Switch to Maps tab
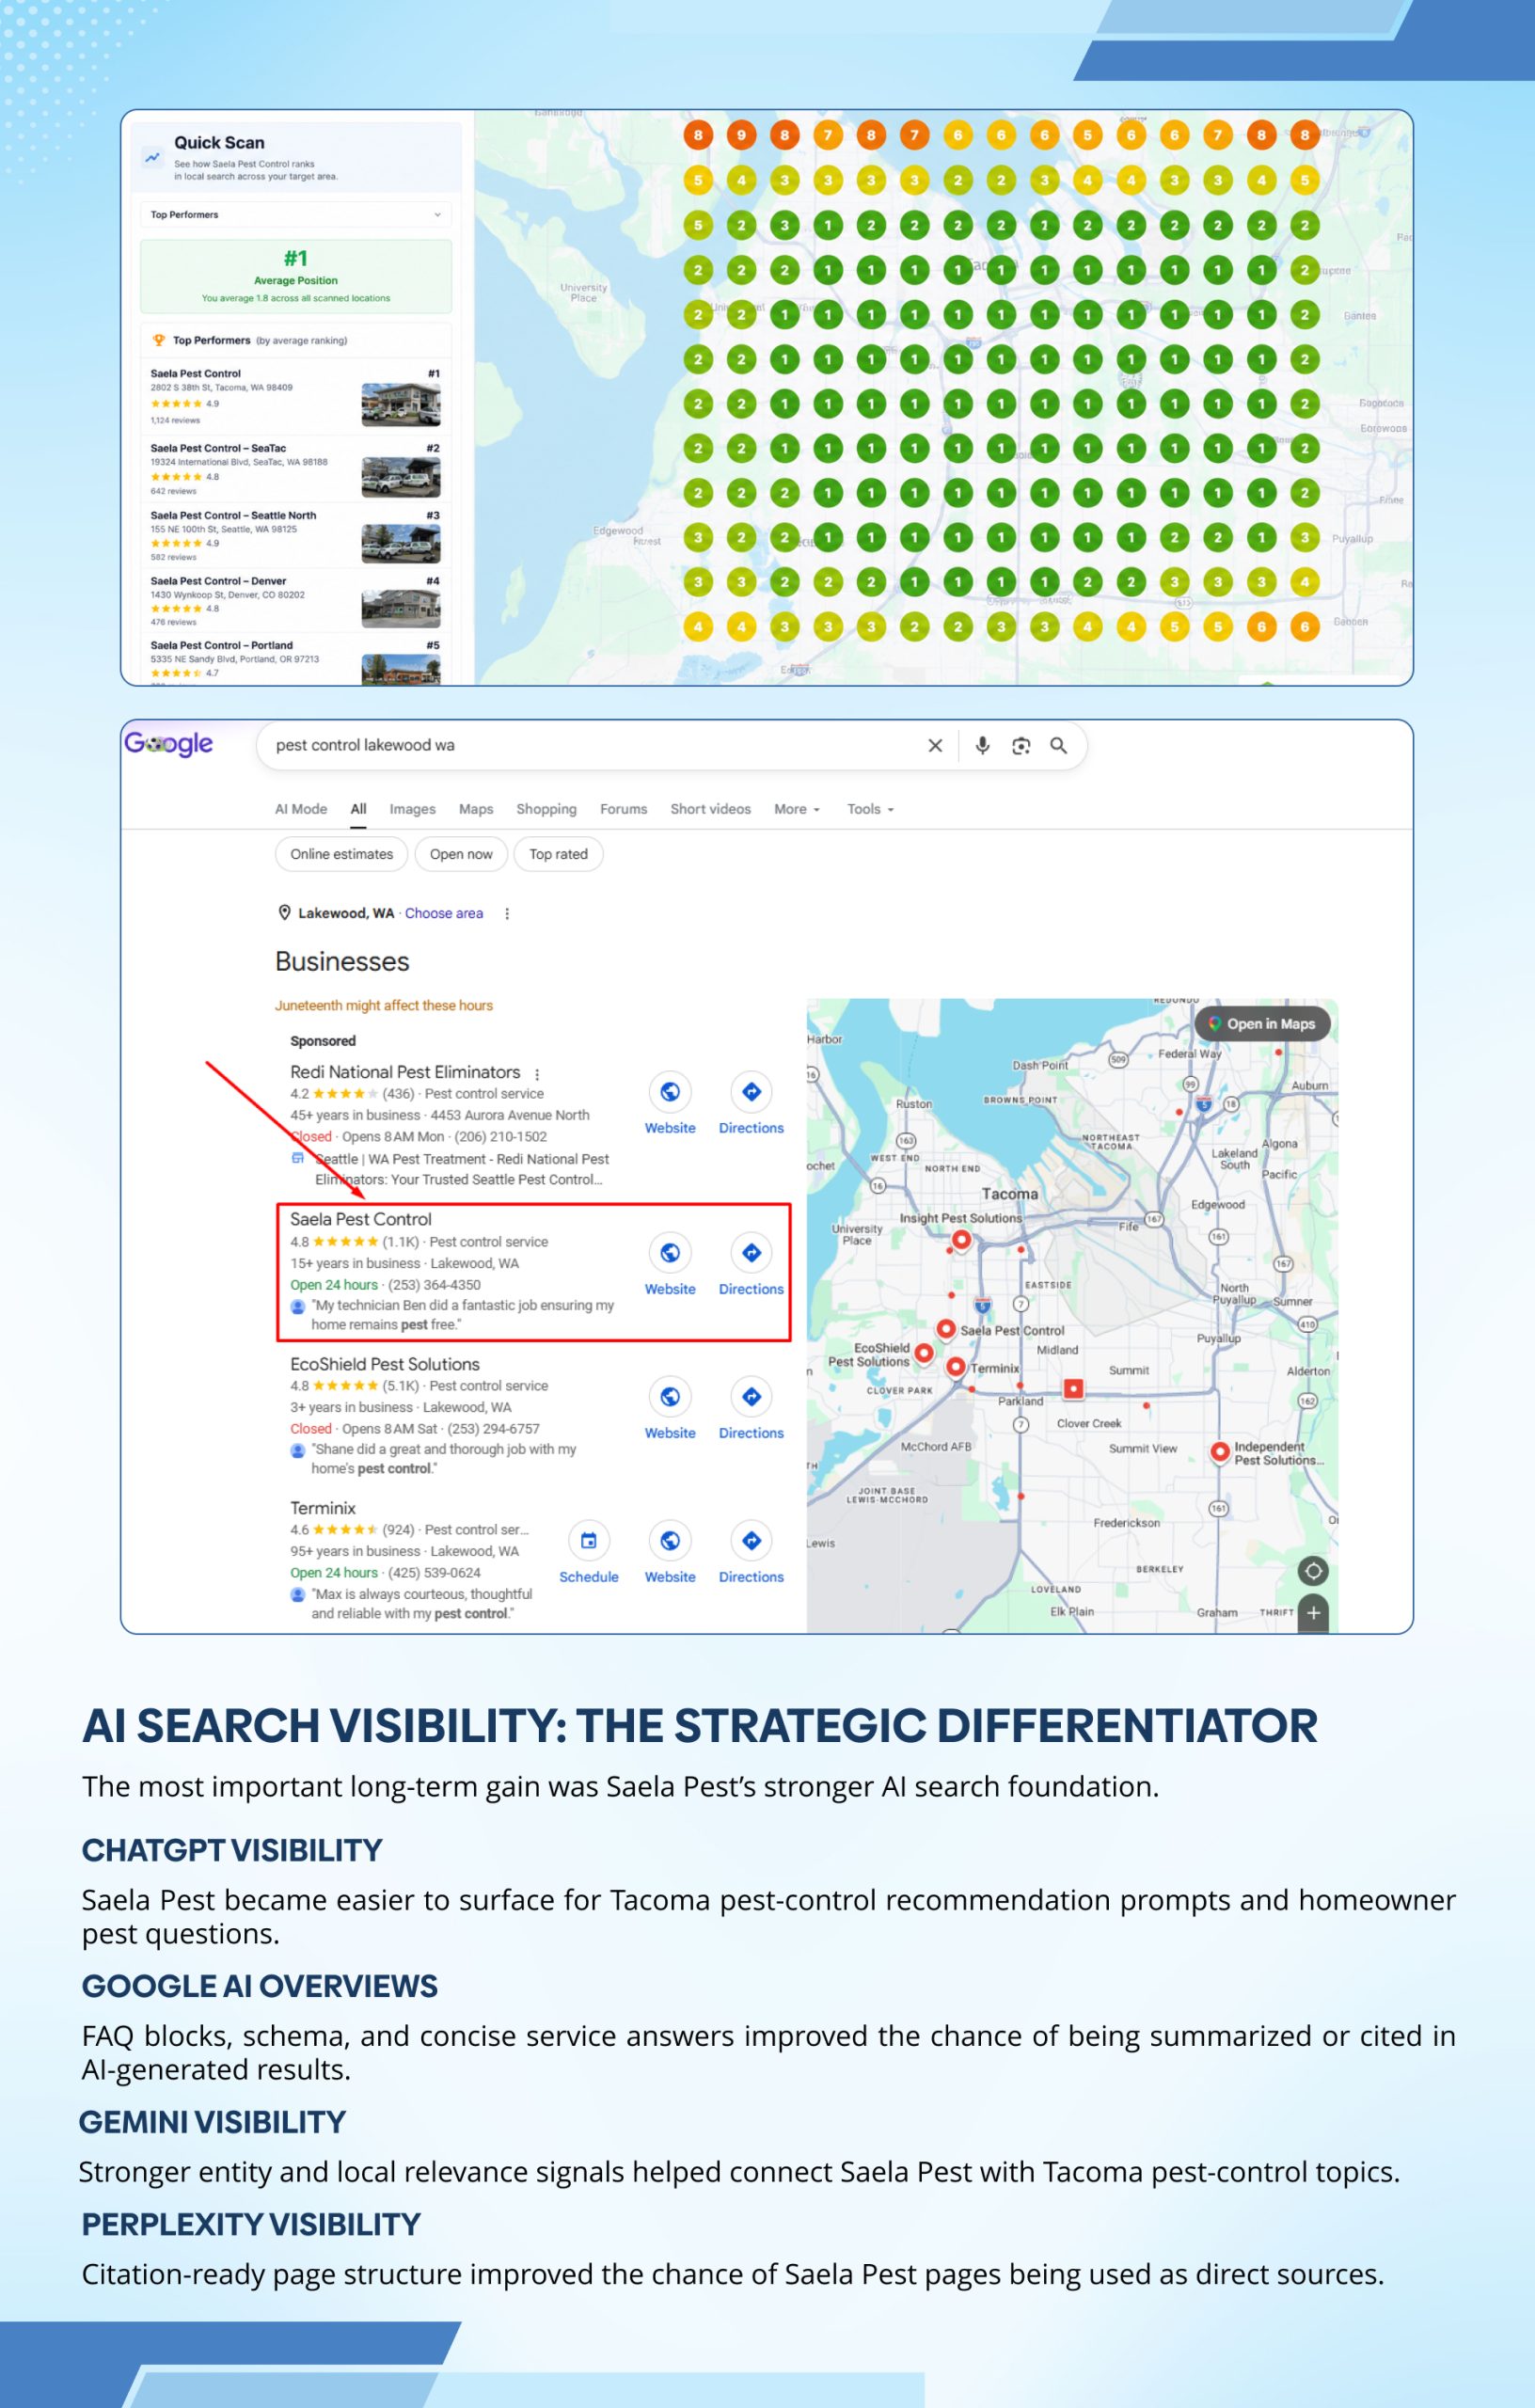The height and width of the screenshot is (2408, 1535). (476, 809)
